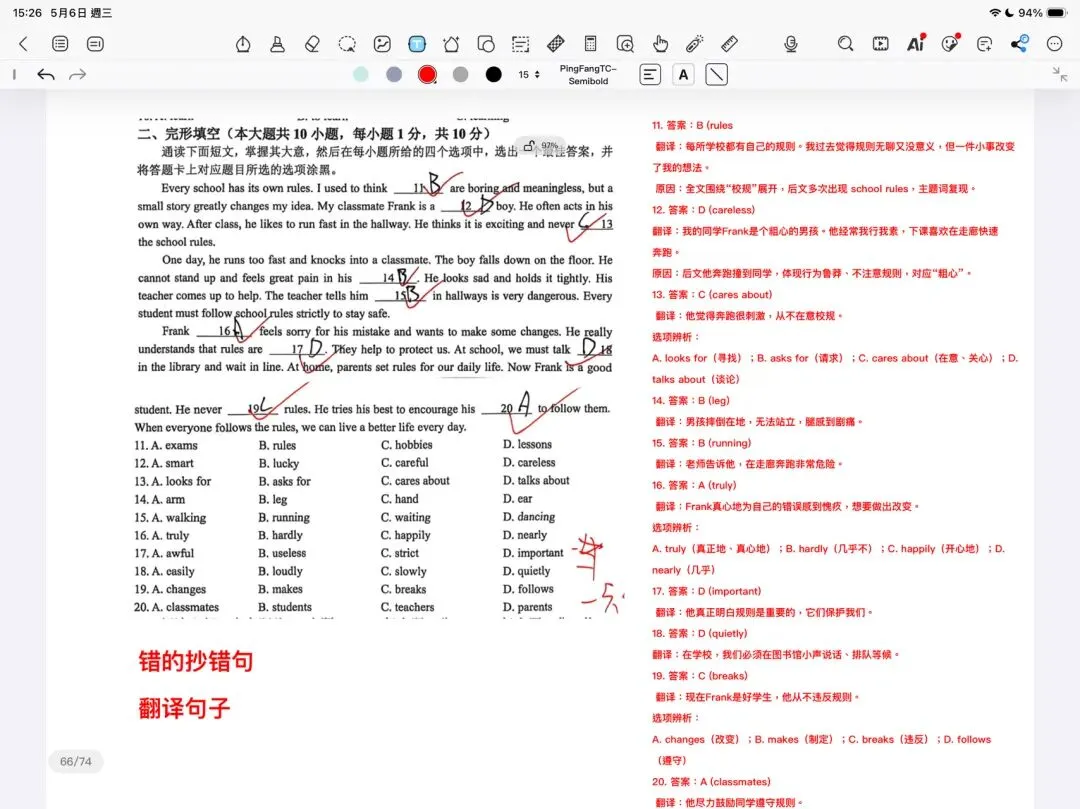Viewport: 1080px width, 809px height.
Task: Tap answer line '12. 答案：D (careless)'
Action: (703, 210)
